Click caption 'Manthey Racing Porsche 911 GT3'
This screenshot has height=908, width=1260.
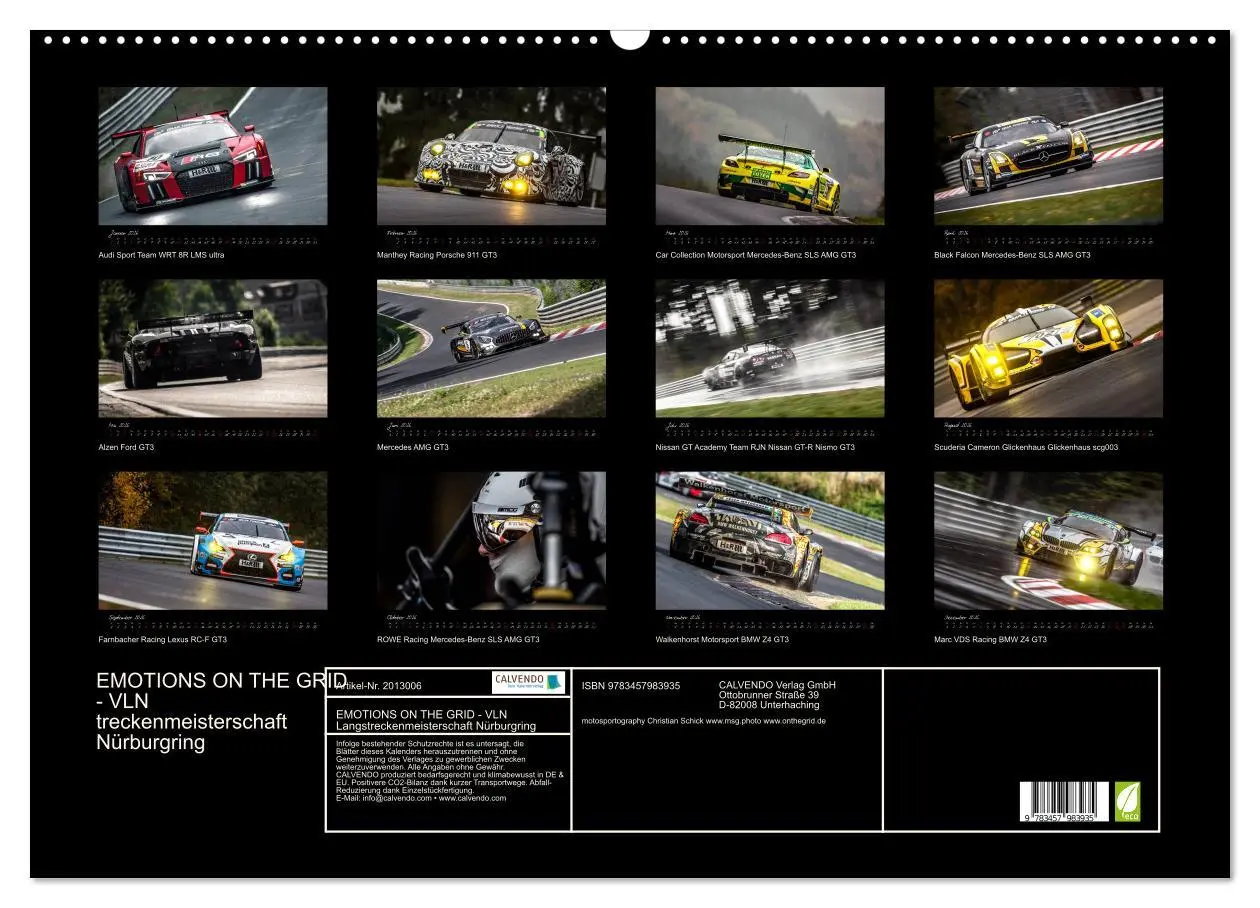(437, 255)
